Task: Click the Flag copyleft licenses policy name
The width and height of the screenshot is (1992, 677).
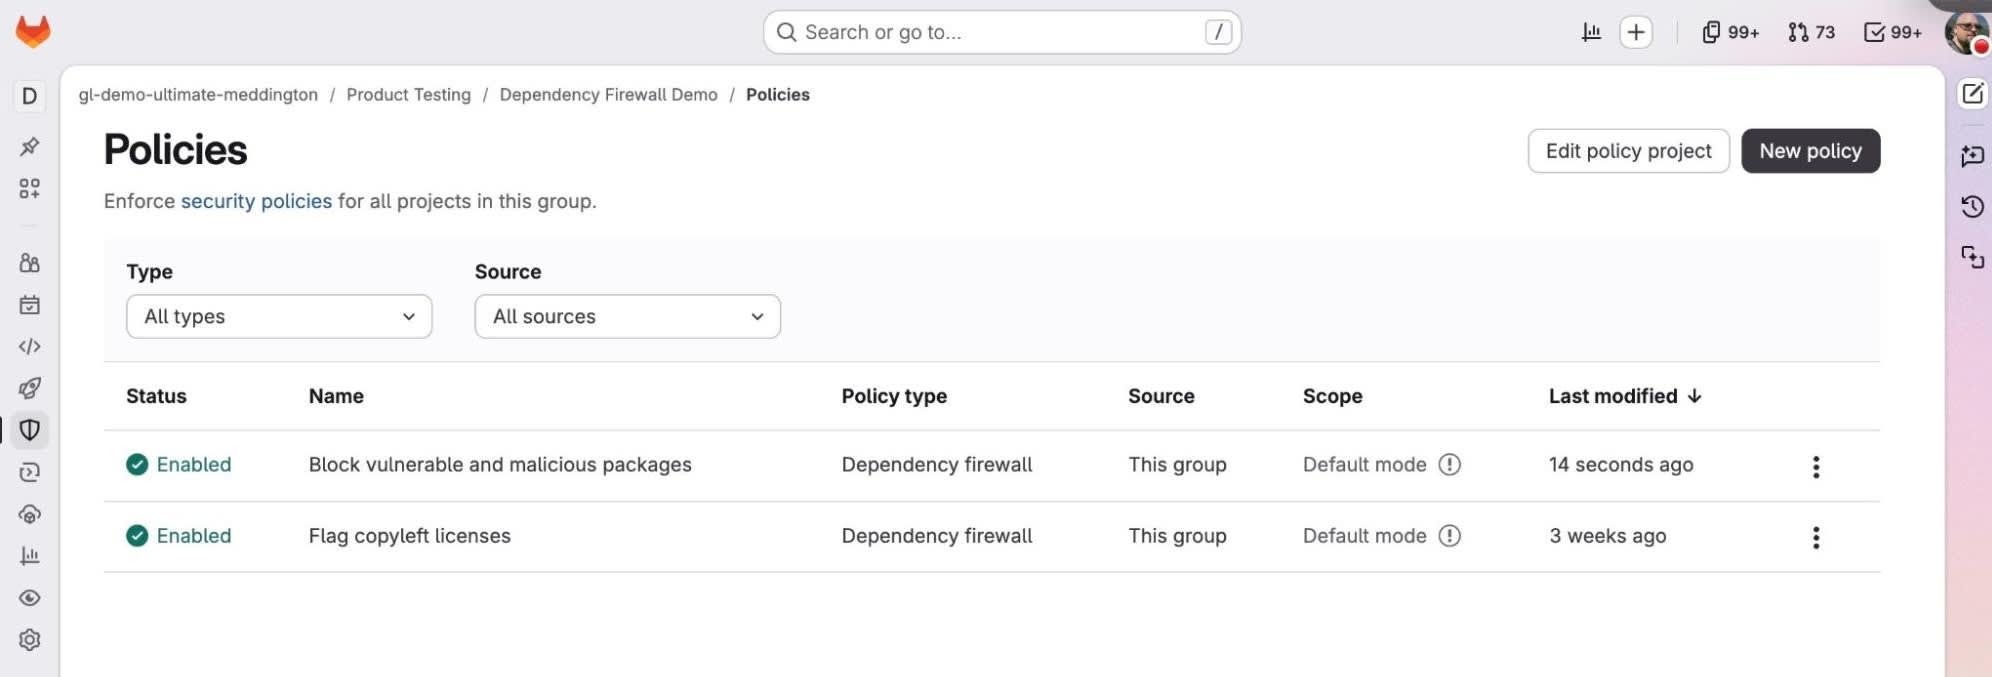Action: click(x=409, y=536)
